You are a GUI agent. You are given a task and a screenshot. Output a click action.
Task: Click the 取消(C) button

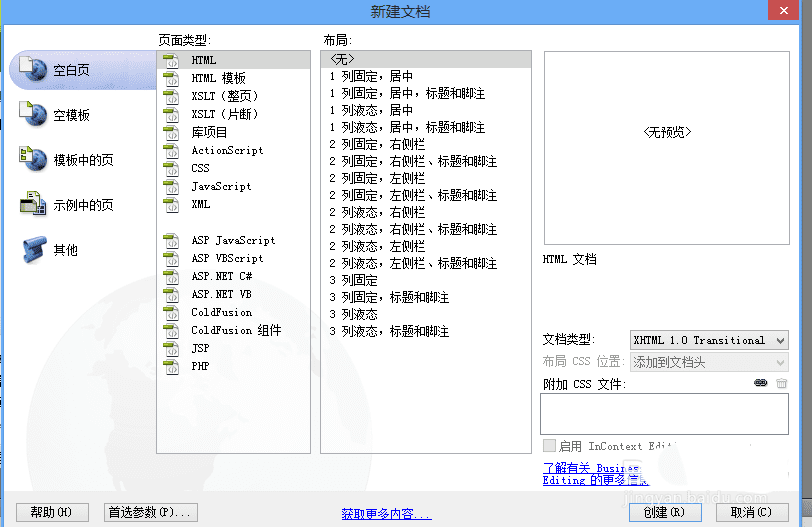tap(752, 513)
